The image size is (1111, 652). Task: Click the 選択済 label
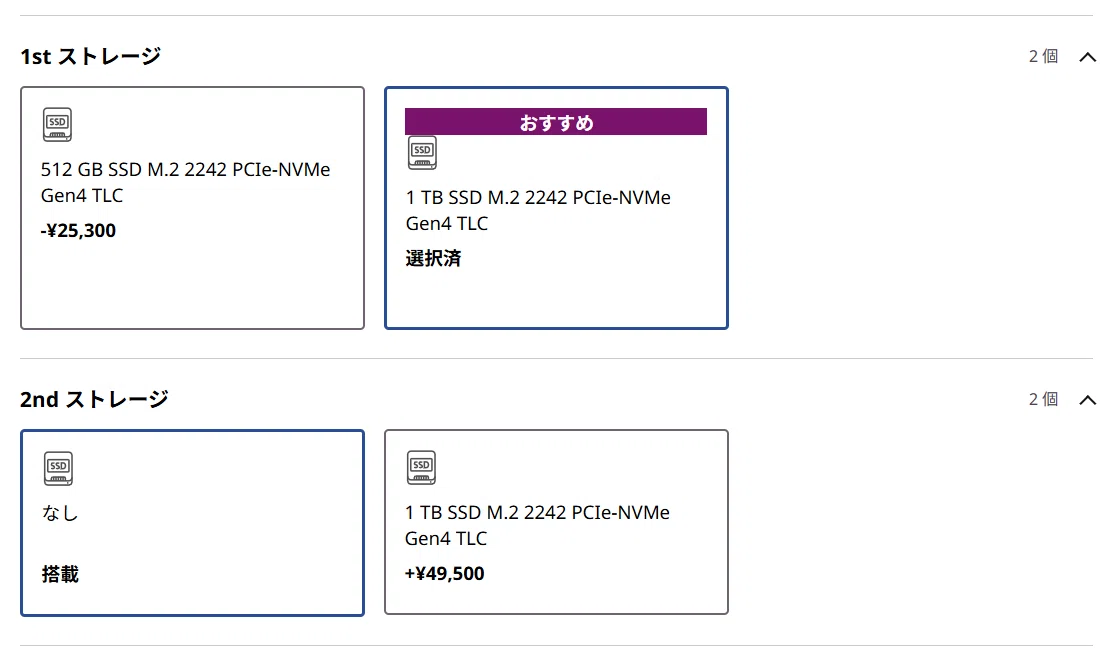tap(434, 258)
